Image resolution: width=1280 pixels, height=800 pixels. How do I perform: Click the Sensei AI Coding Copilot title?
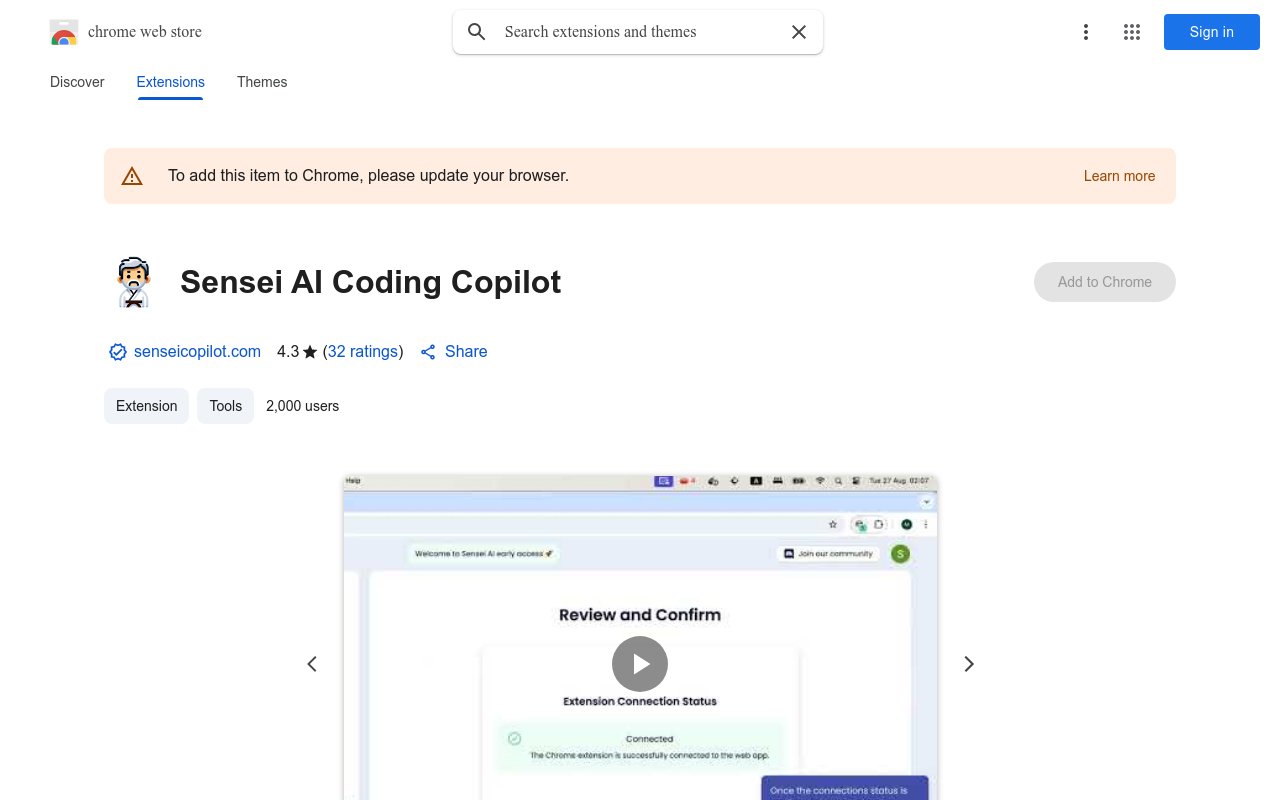point(370,282)
